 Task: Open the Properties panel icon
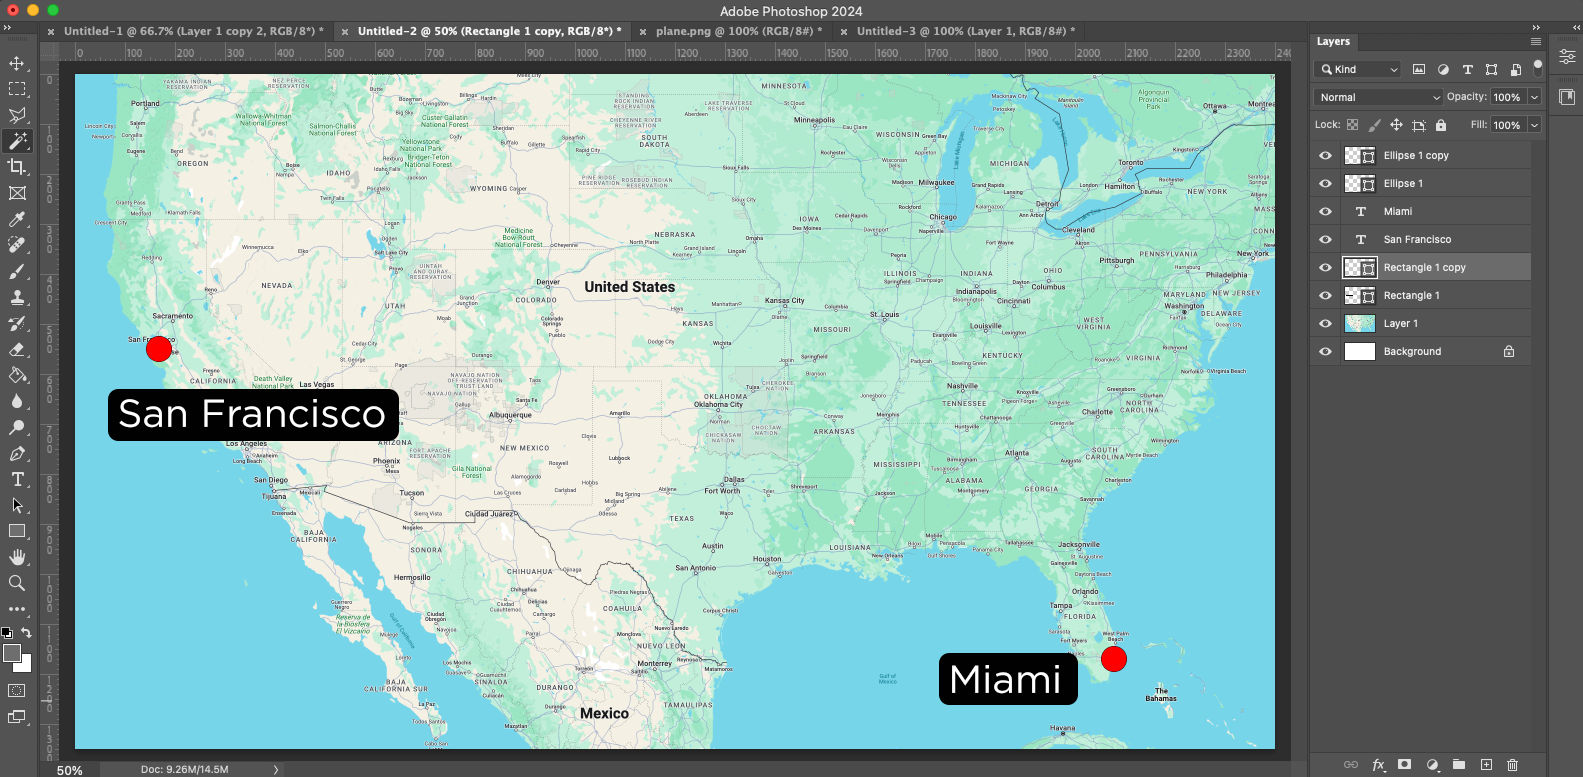[1567, 57]
